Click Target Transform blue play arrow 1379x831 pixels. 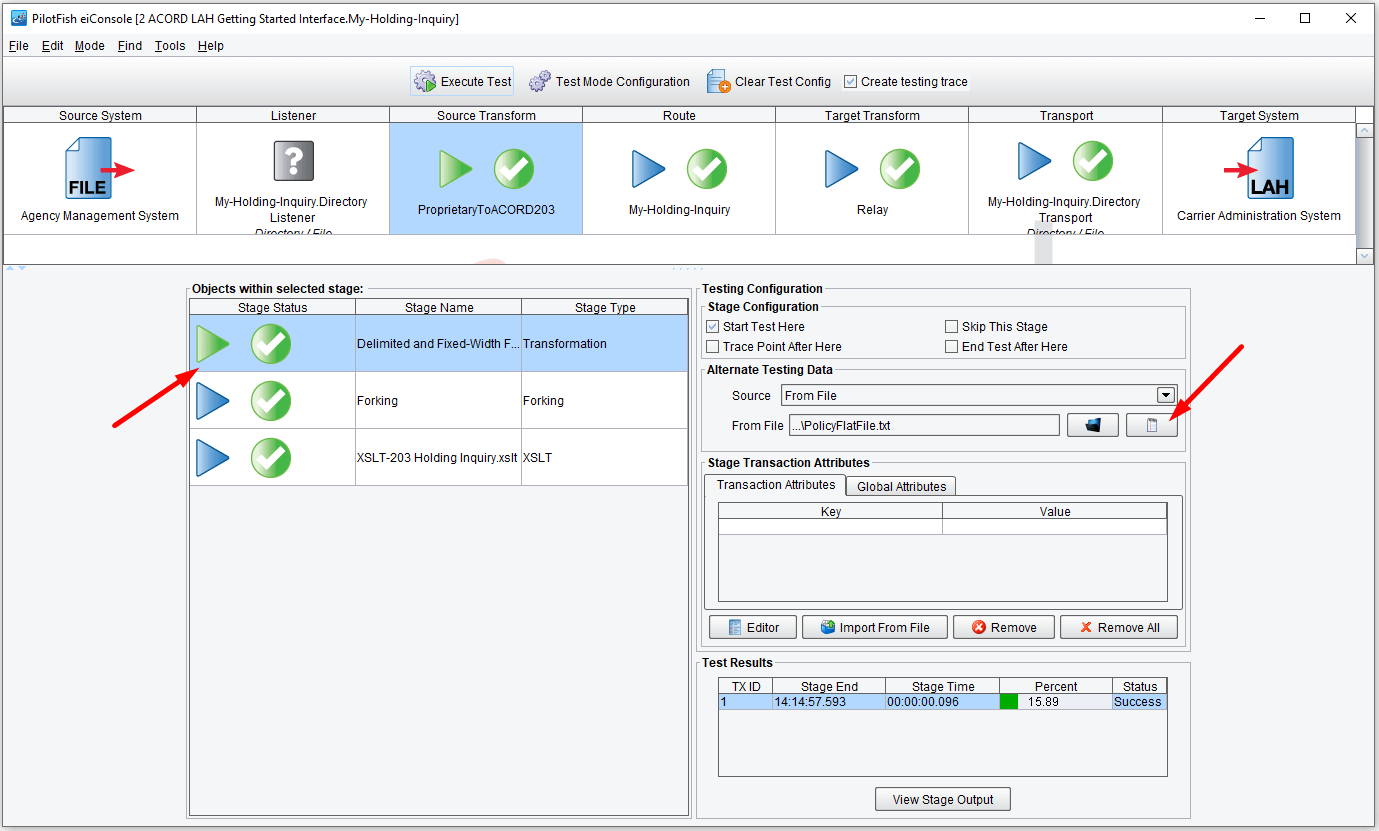(842, 169)
